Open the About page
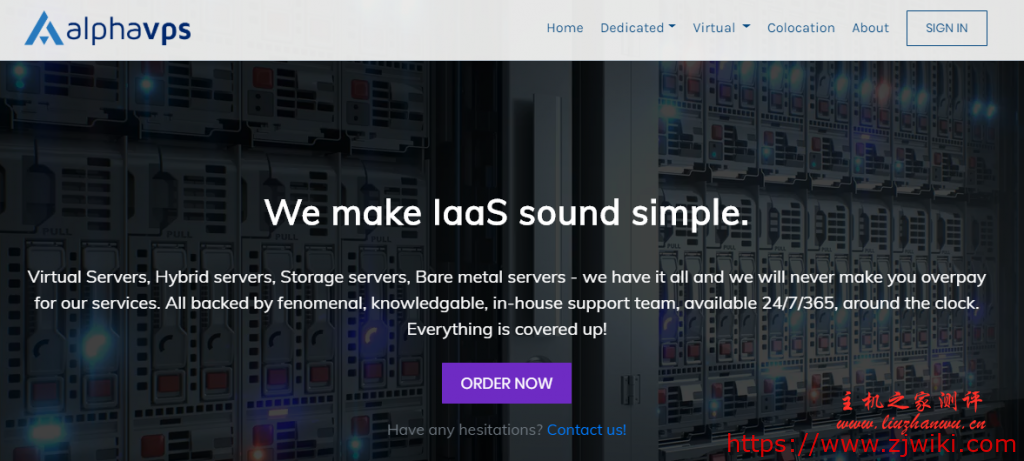Screen dimensions: 1024x461 tap(870, 28)
